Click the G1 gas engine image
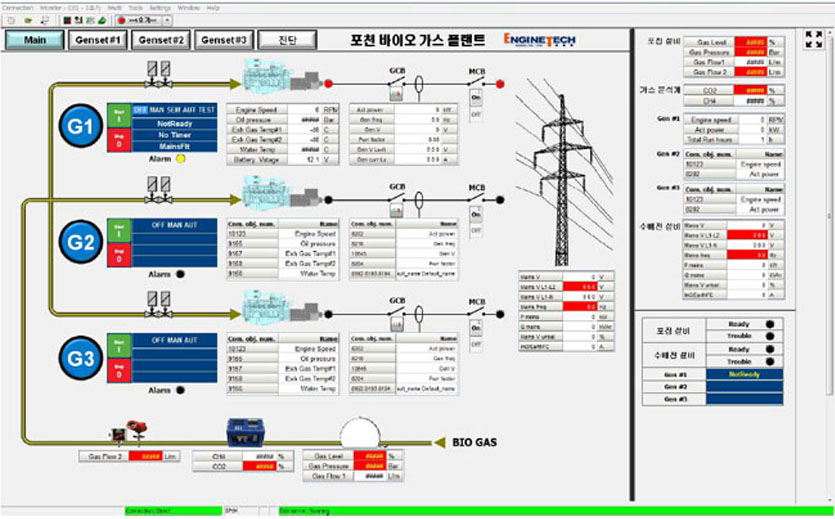Screen dimensions: 835x519 [282, 76]
